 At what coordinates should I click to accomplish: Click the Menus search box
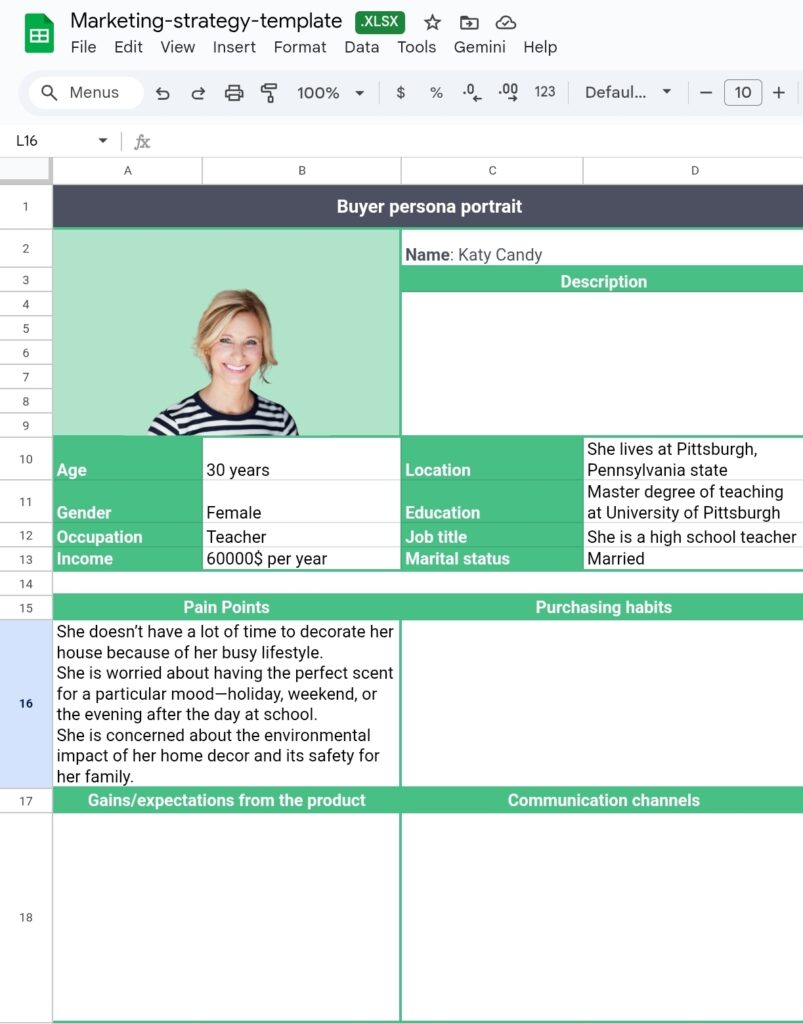pos(85,93)
